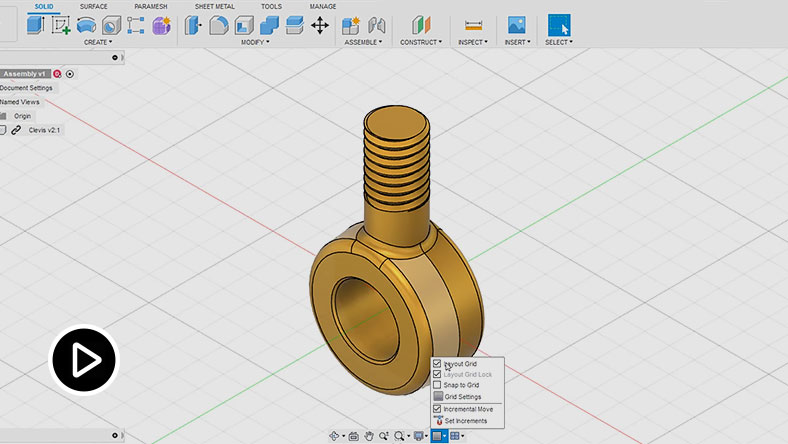
Task: Open the CONSTRUCT dropdown menu
Action: pos(422,43)
